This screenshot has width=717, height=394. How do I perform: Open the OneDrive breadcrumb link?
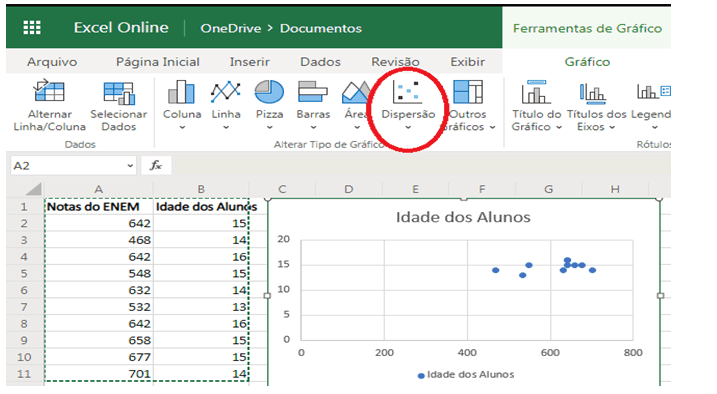pyautogui.click(x=230, y=28)
